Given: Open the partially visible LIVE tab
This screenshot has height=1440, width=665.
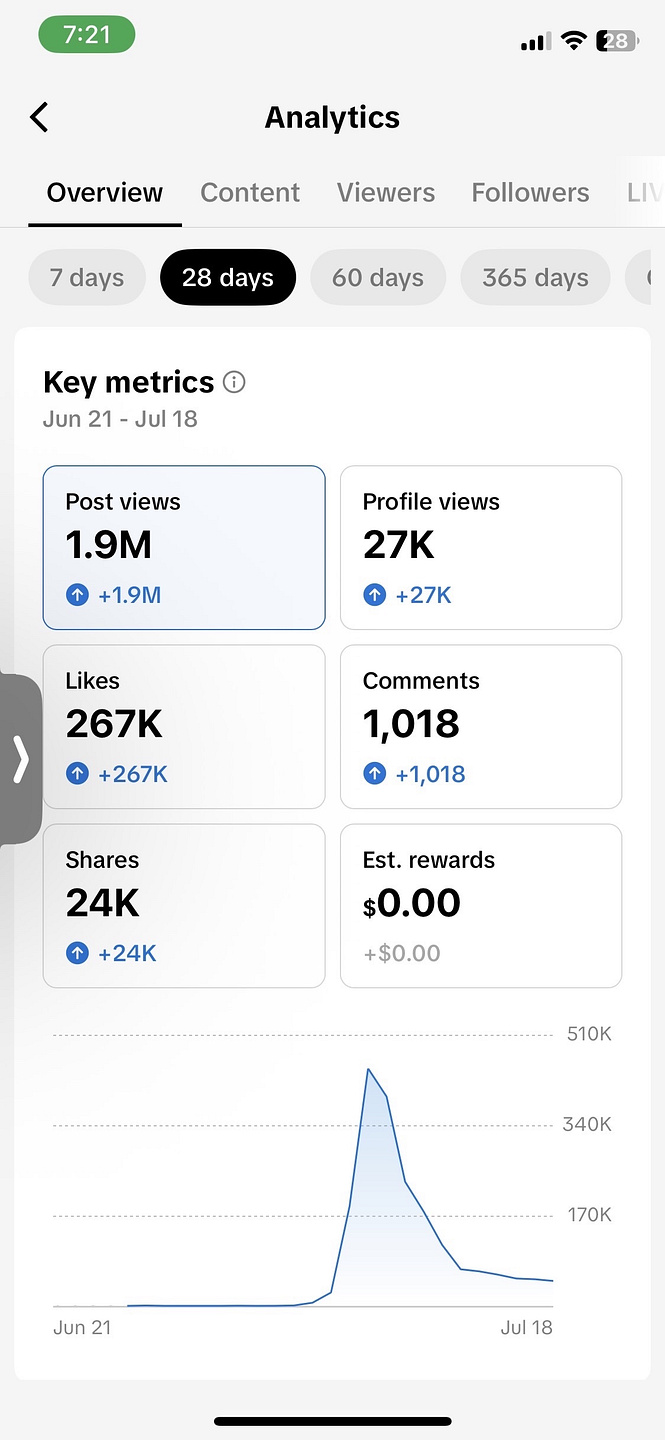Looking at the screenshot, I should (645, 192).
